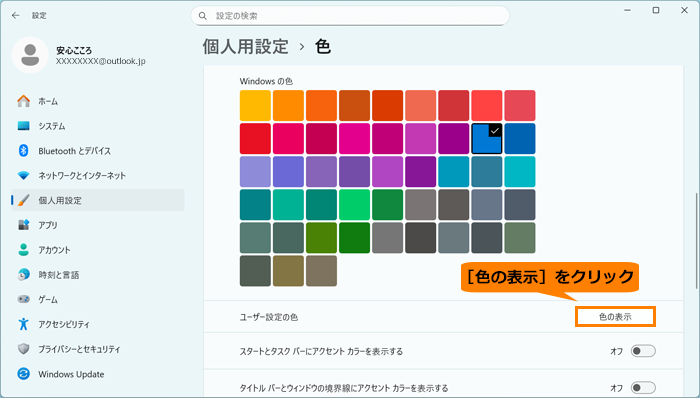Select the cyan swatch ending the third row
The height and width of the screenshot is (398, 700).
click(520, 172)
